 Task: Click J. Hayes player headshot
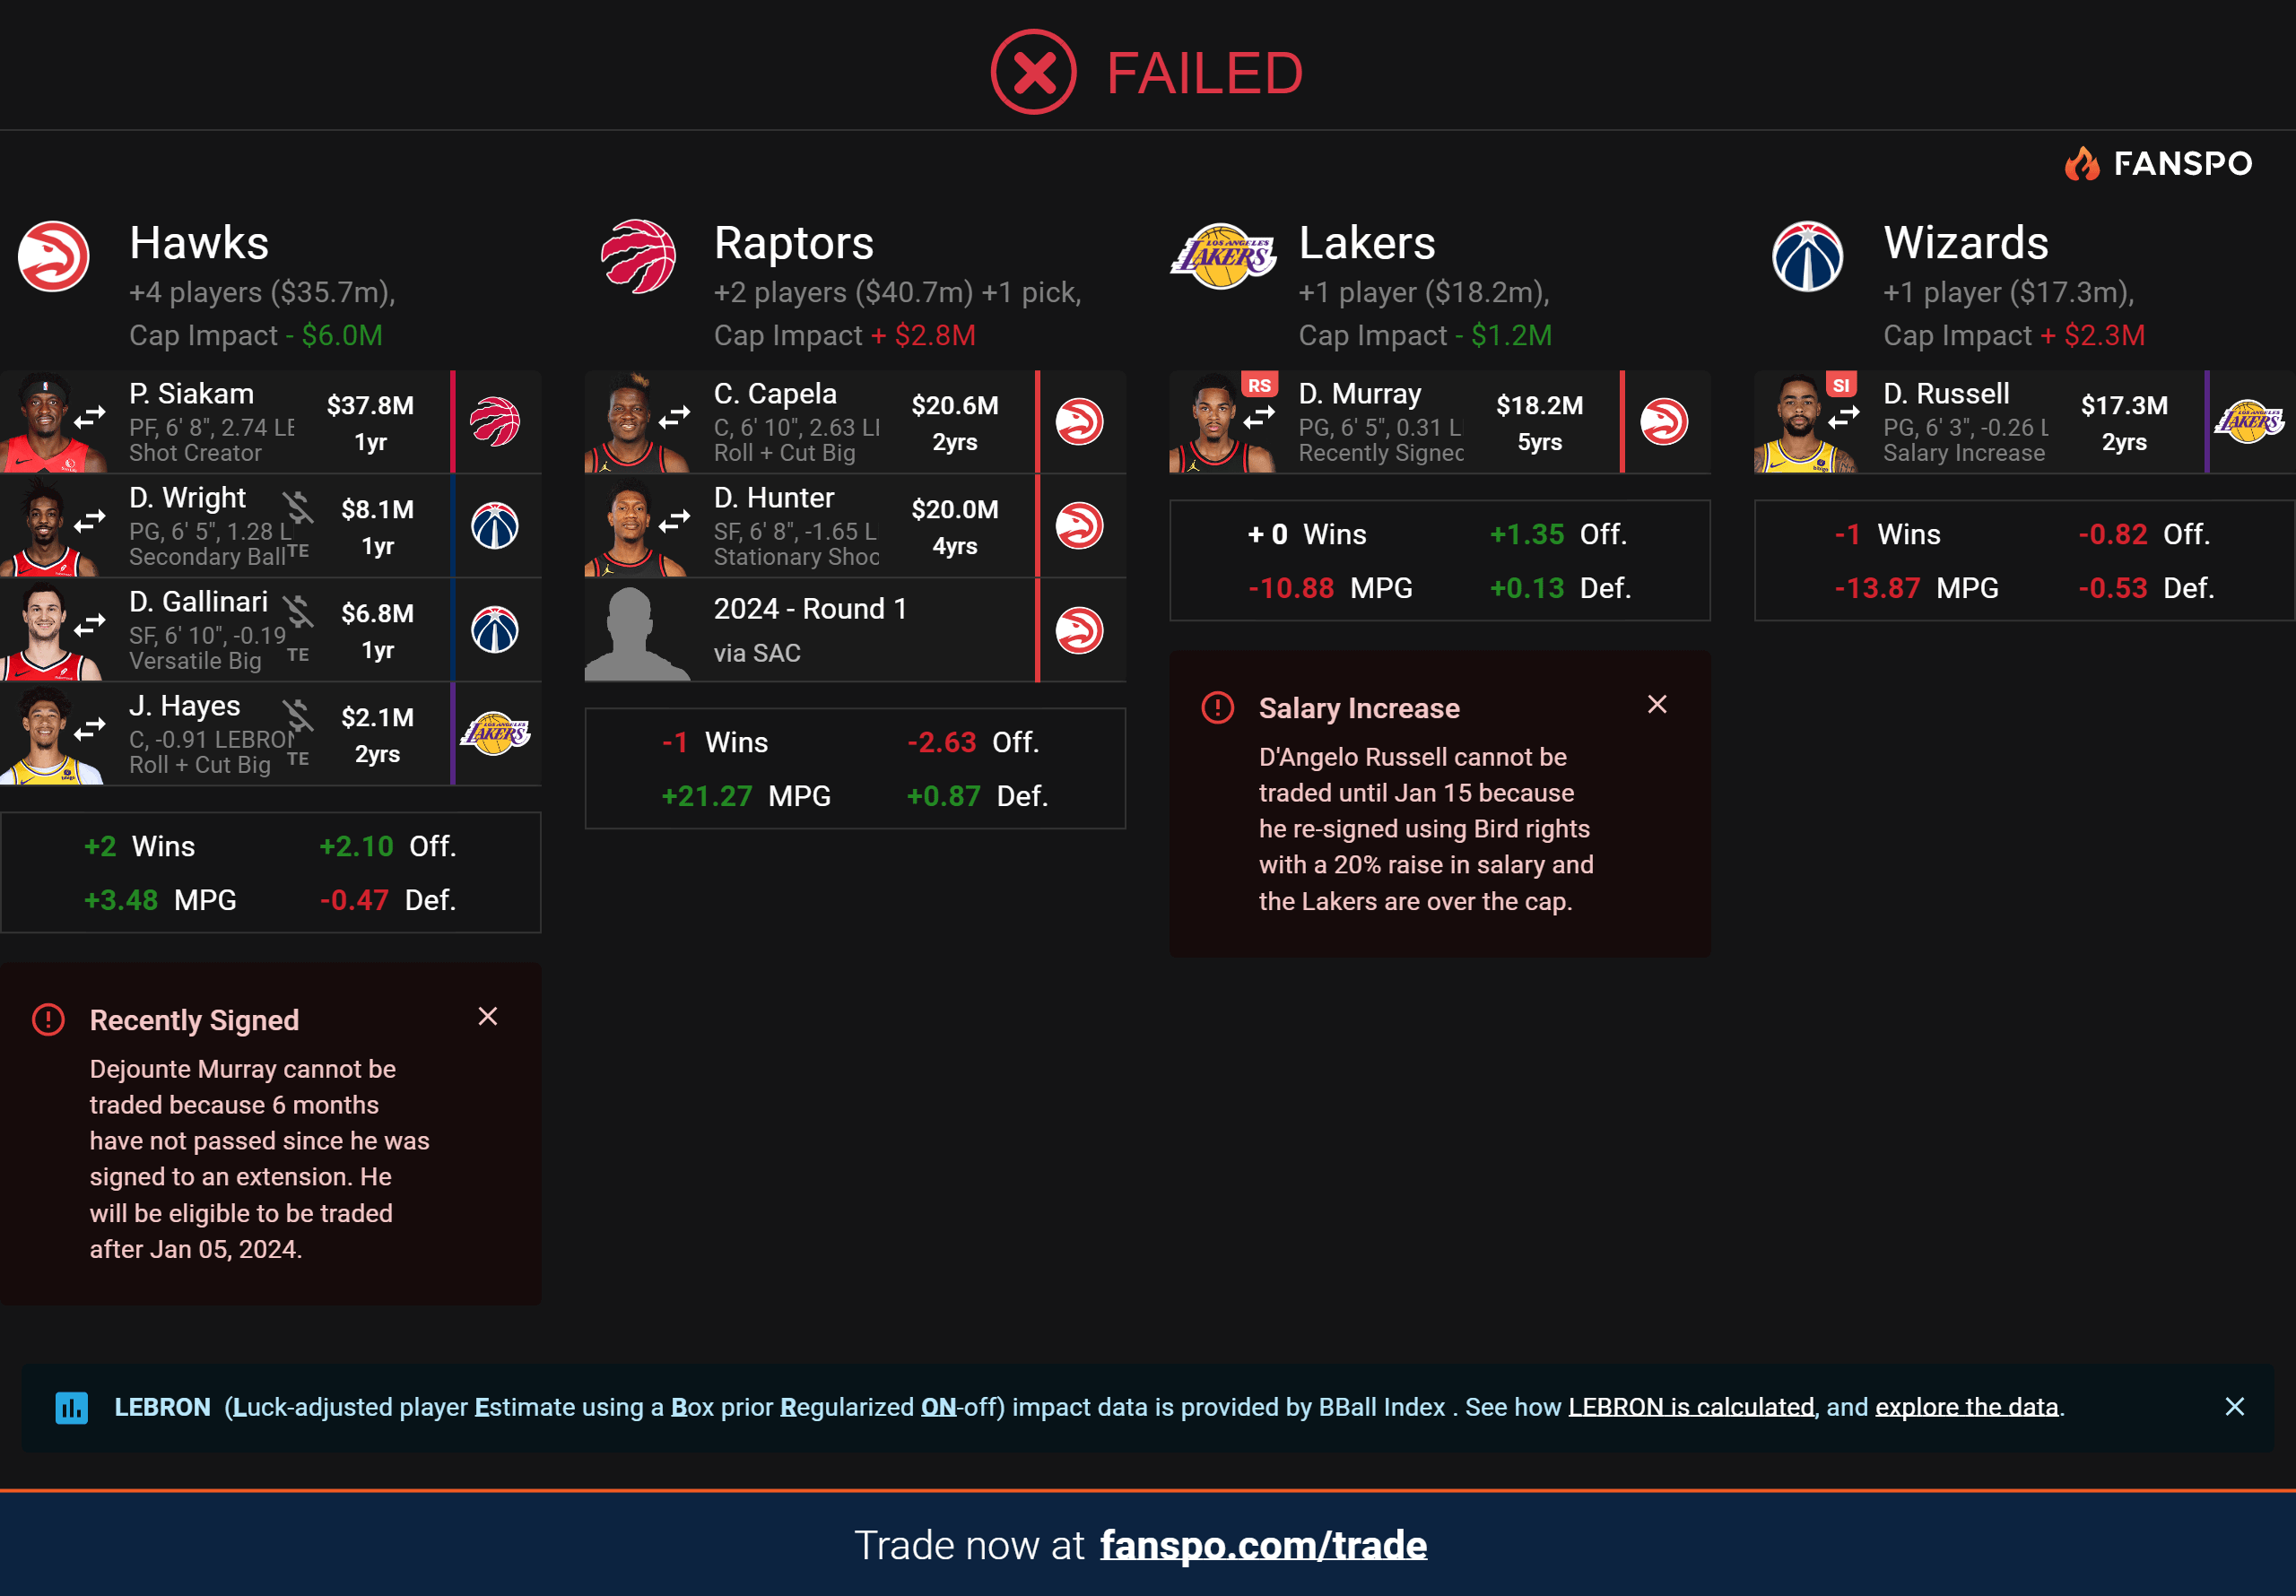point(48,735)
